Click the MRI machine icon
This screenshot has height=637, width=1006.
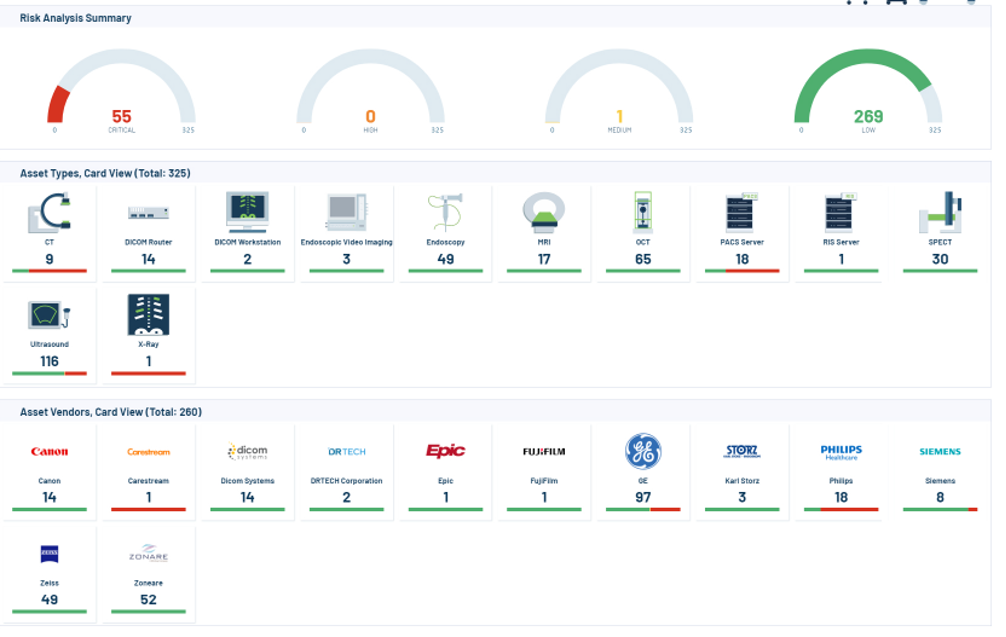[x=544, y=212]
